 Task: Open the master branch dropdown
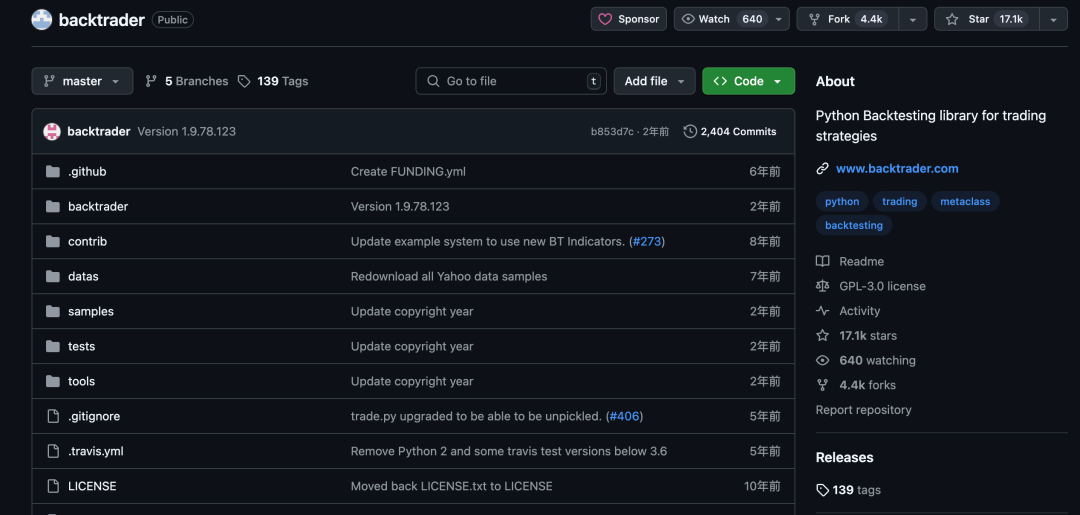(82, 81)
